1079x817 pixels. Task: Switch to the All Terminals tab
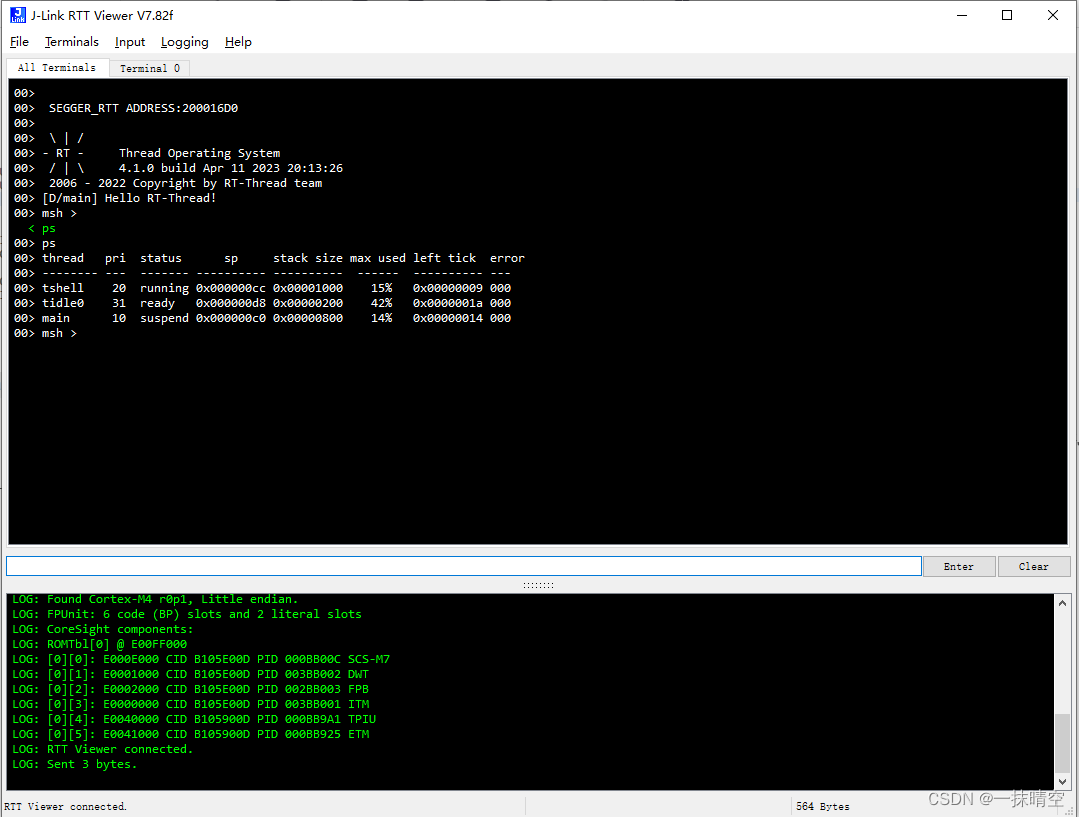tap(57, 67)
